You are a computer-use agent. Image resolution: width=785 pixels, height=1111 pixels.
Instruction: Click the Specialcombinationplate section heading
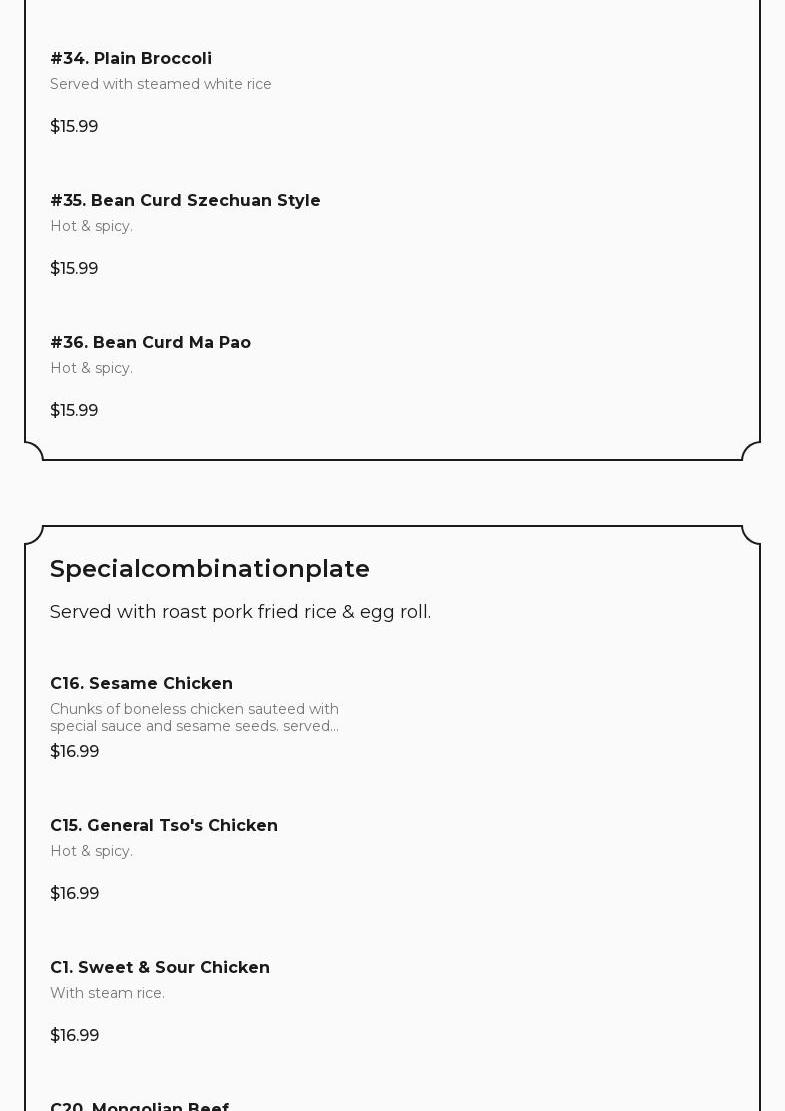[x=210, y=568]
